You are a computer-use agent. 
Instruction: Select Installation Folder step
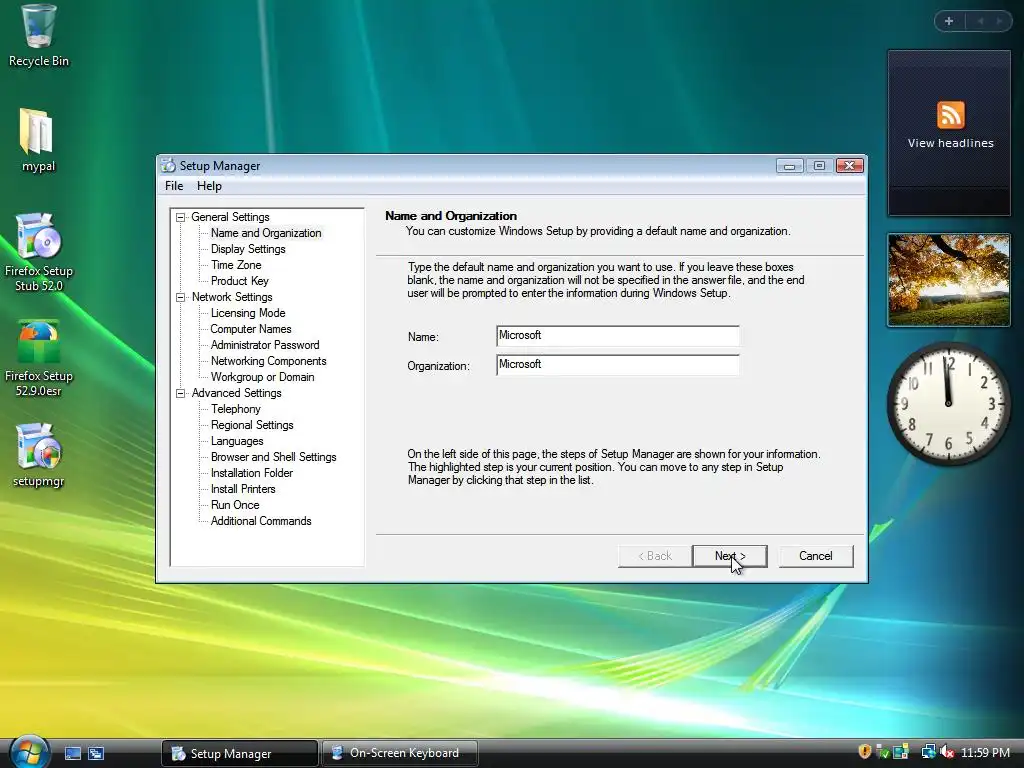click(x=251, y=473)
